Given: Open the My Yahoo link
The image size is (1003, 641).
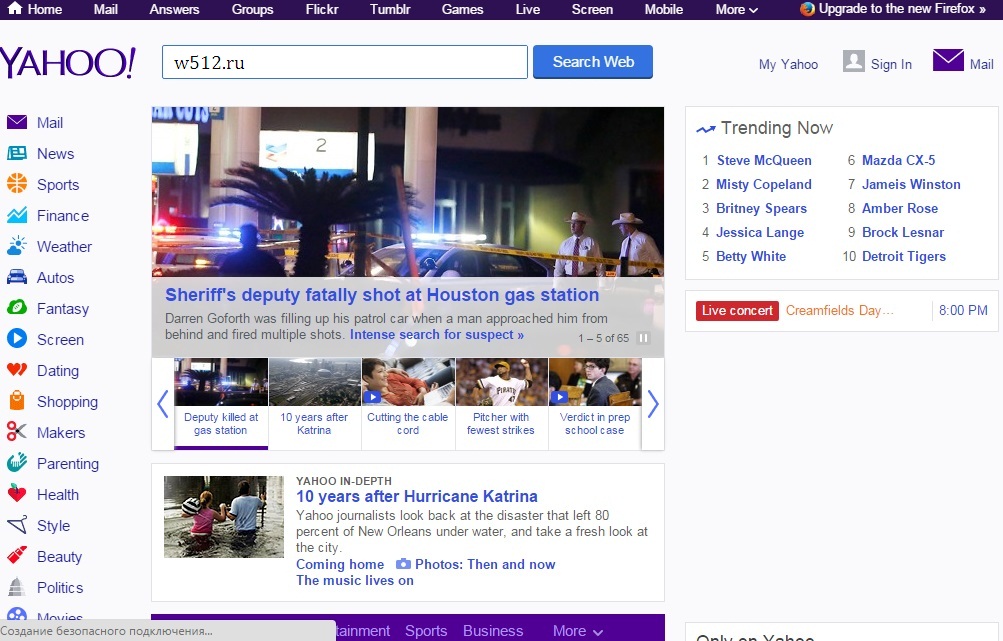Looking at the screenshot, I should pos(788,64).
